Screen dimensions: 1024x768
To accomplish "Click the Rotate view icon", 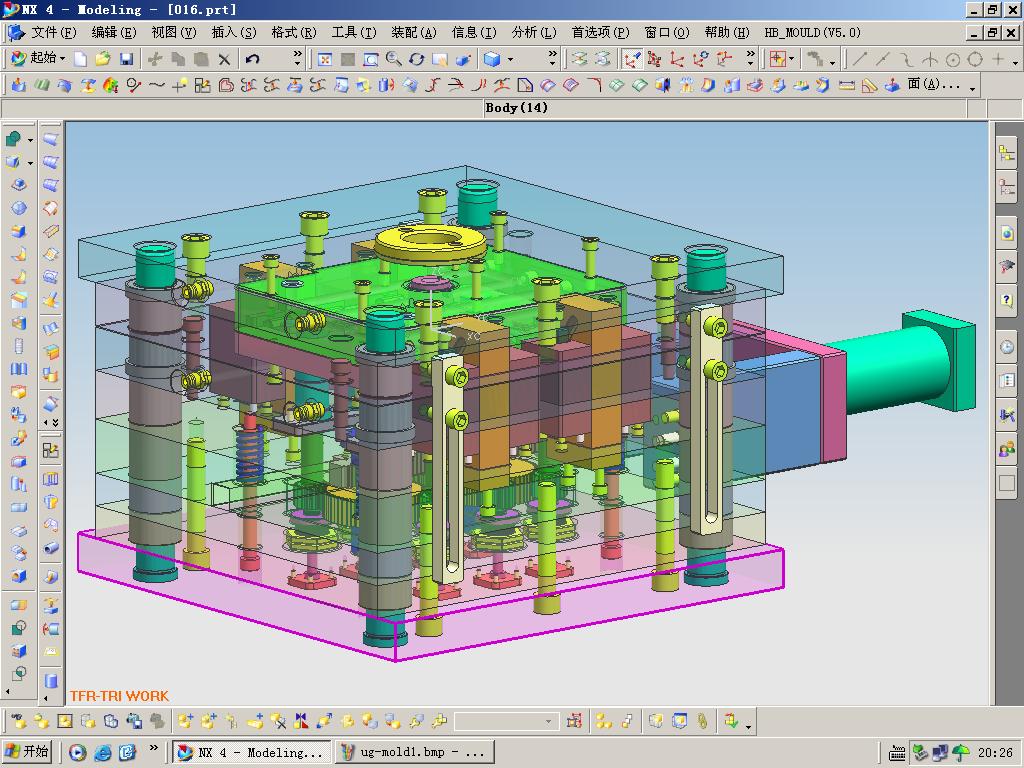I will (417, 59).
